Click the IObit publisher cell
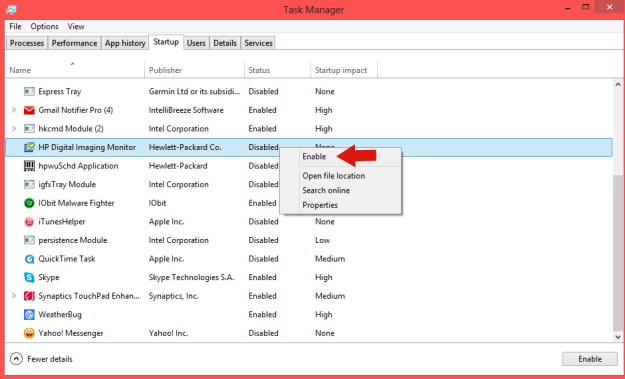625x379 pixels. click(x=157, y=203)
